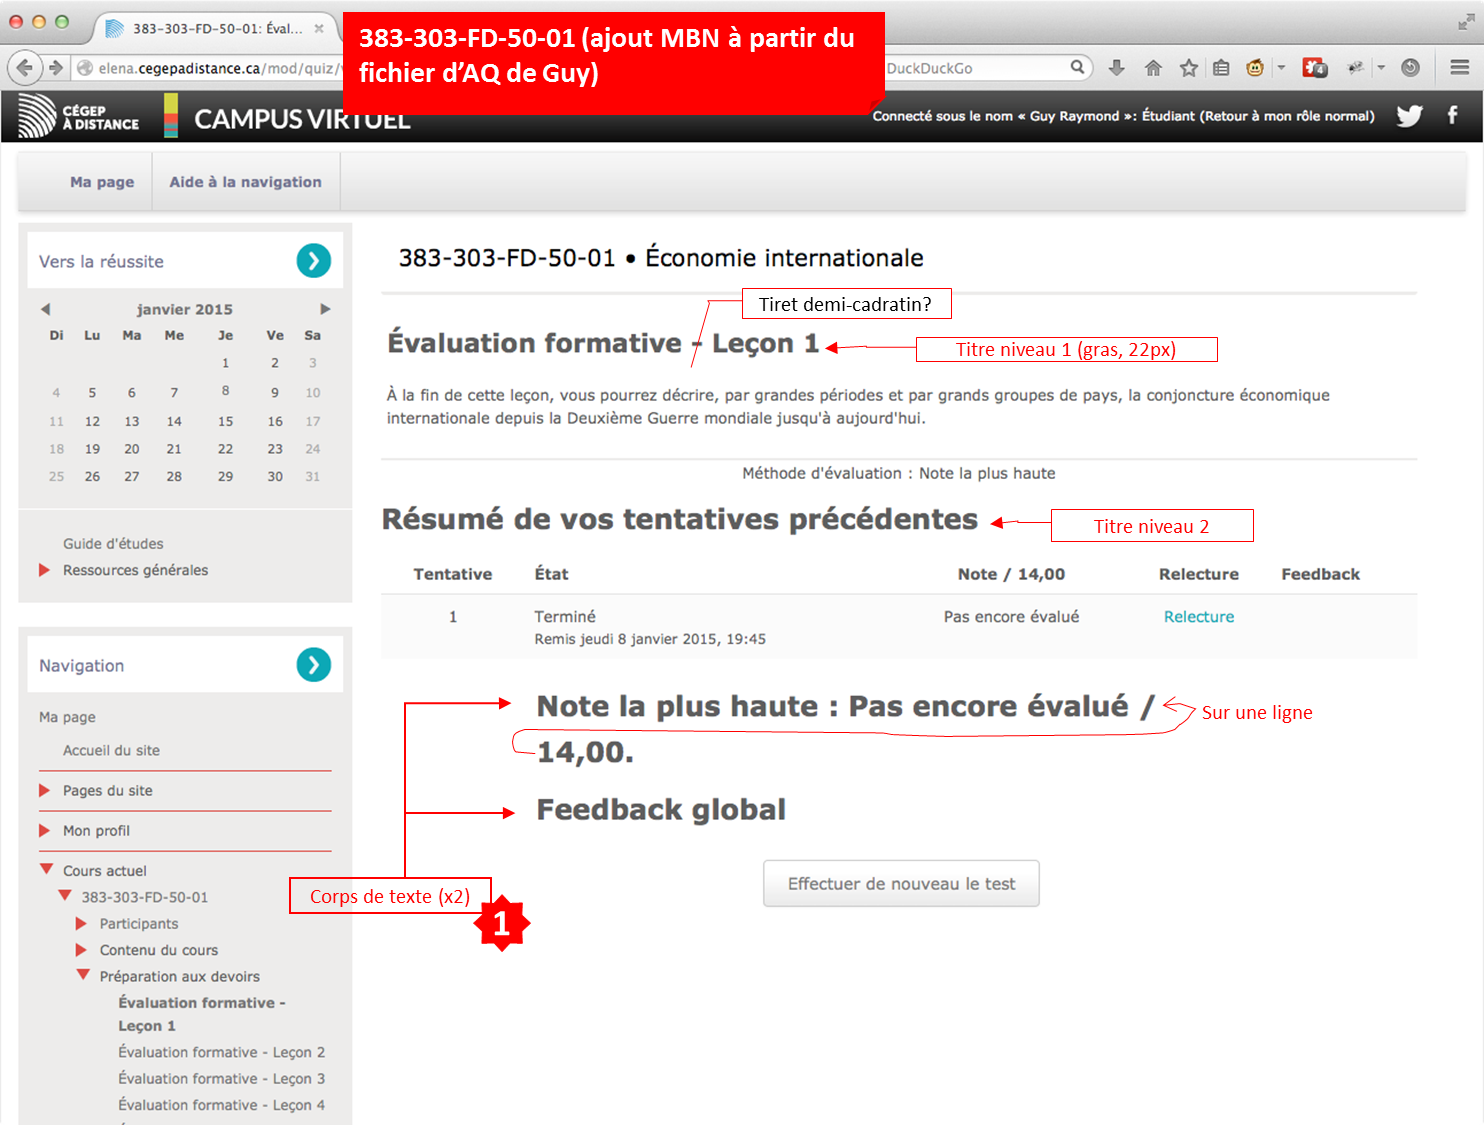Click the browser back arrow button
The image size is (1484, 1125).
25,68
